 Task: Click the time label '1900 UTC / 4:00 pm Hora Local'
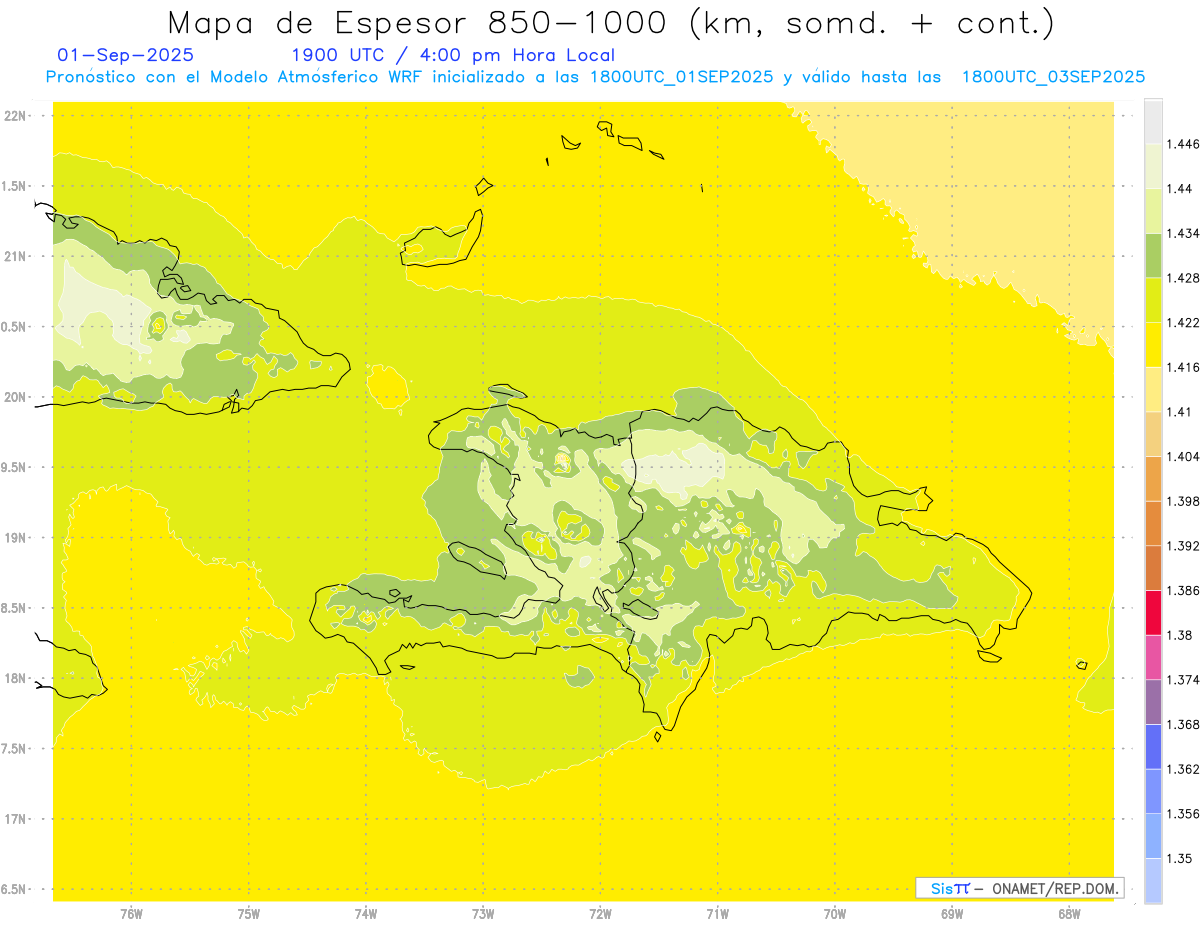click(453, 55)
